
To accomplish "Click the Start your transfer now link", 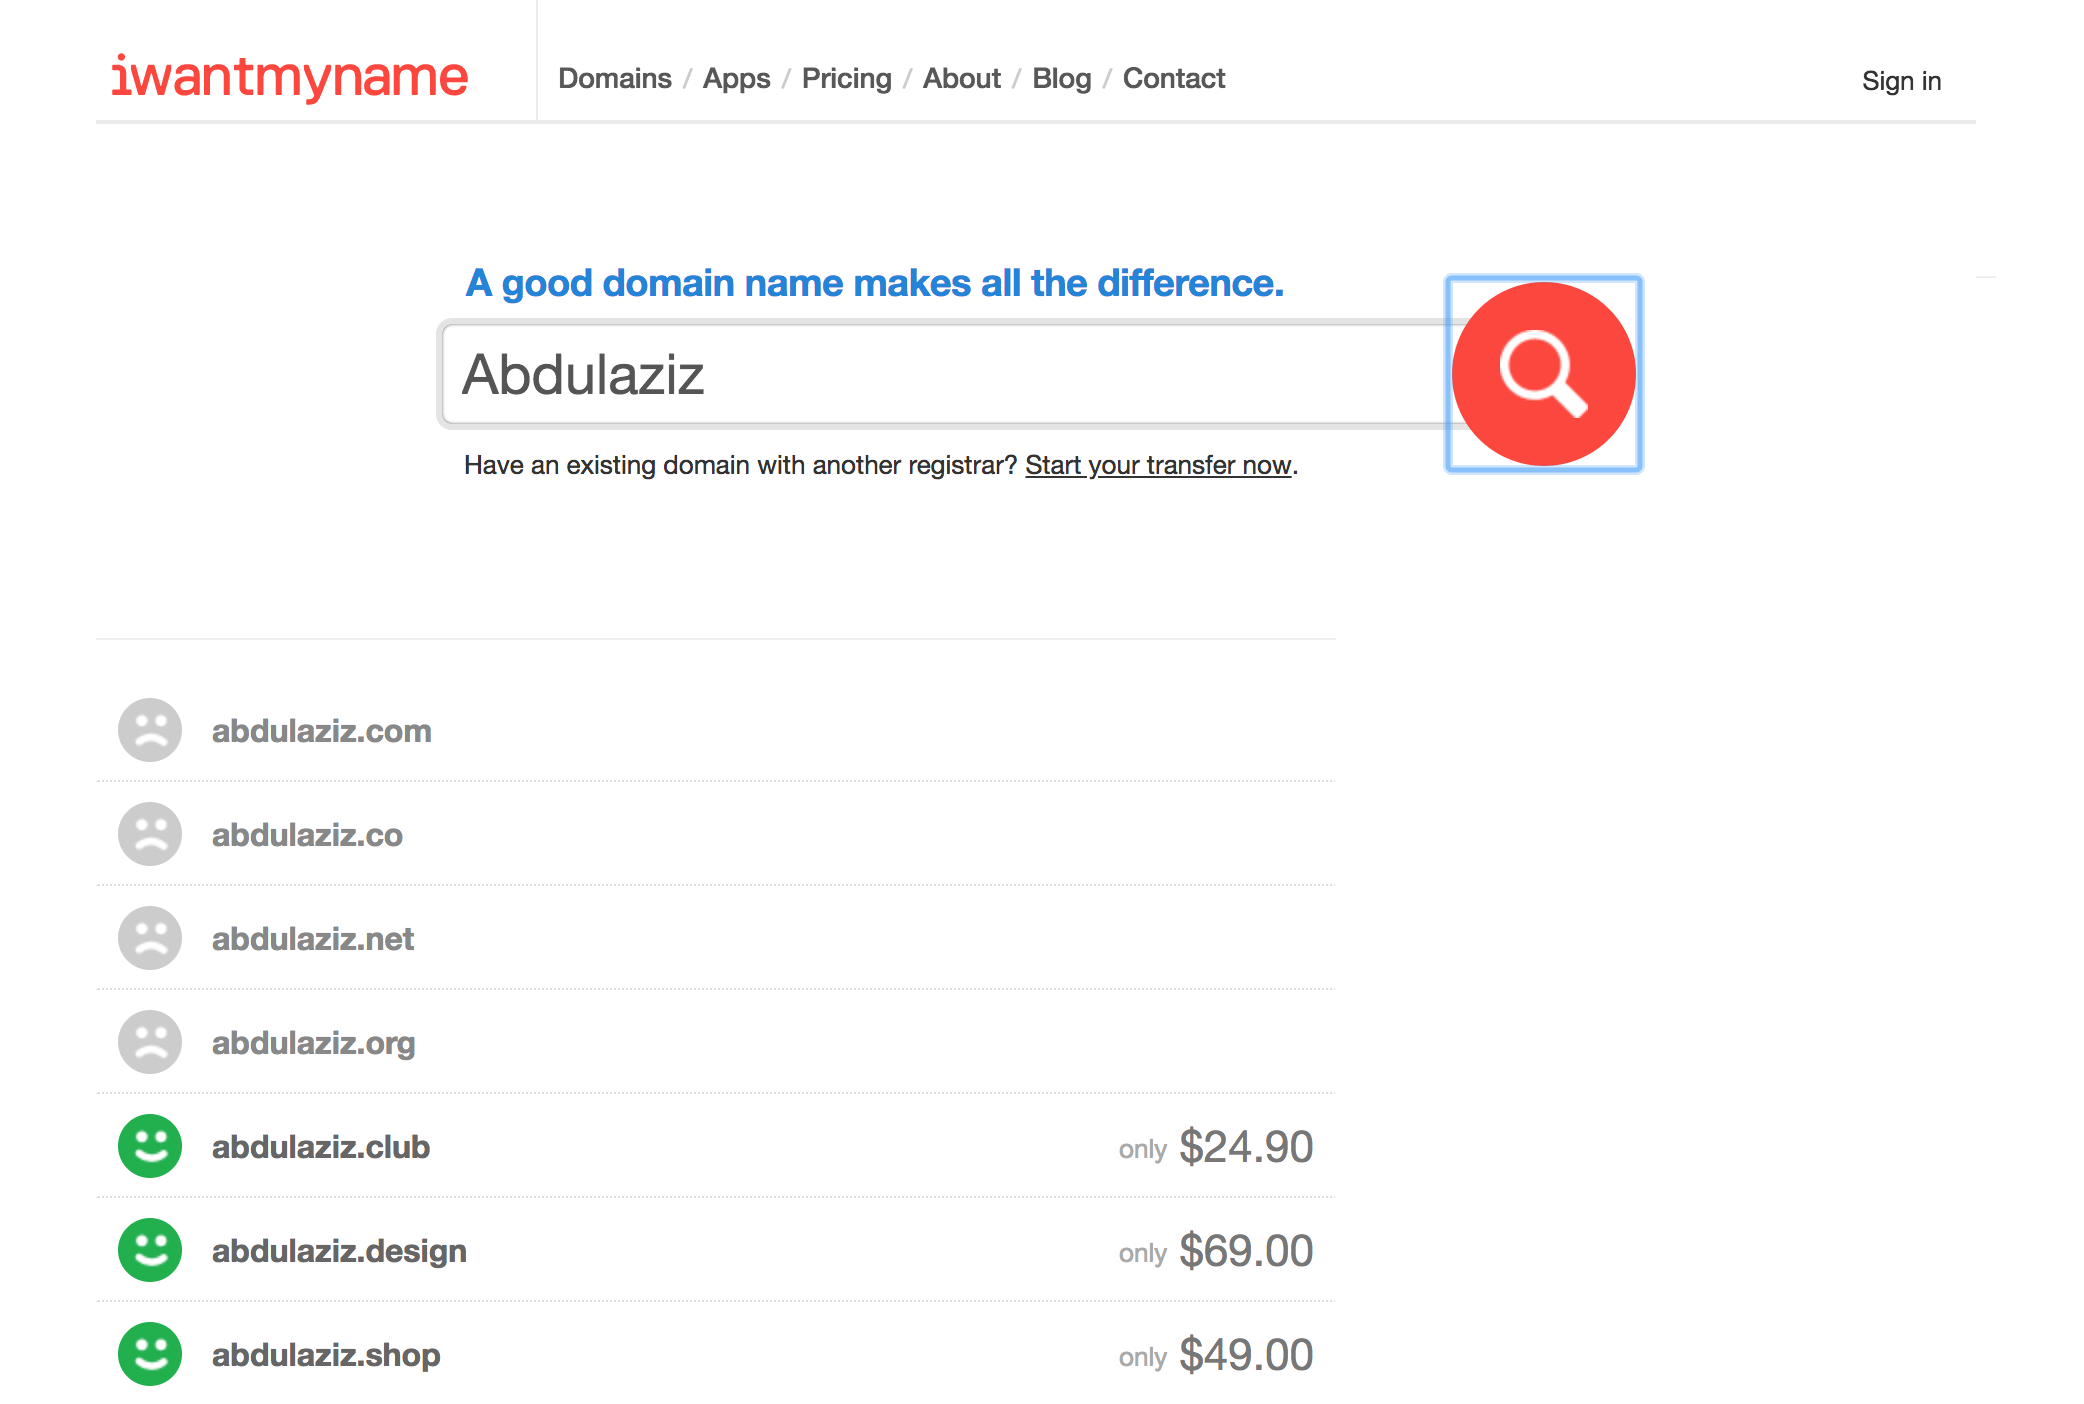I will (1158, 465).
